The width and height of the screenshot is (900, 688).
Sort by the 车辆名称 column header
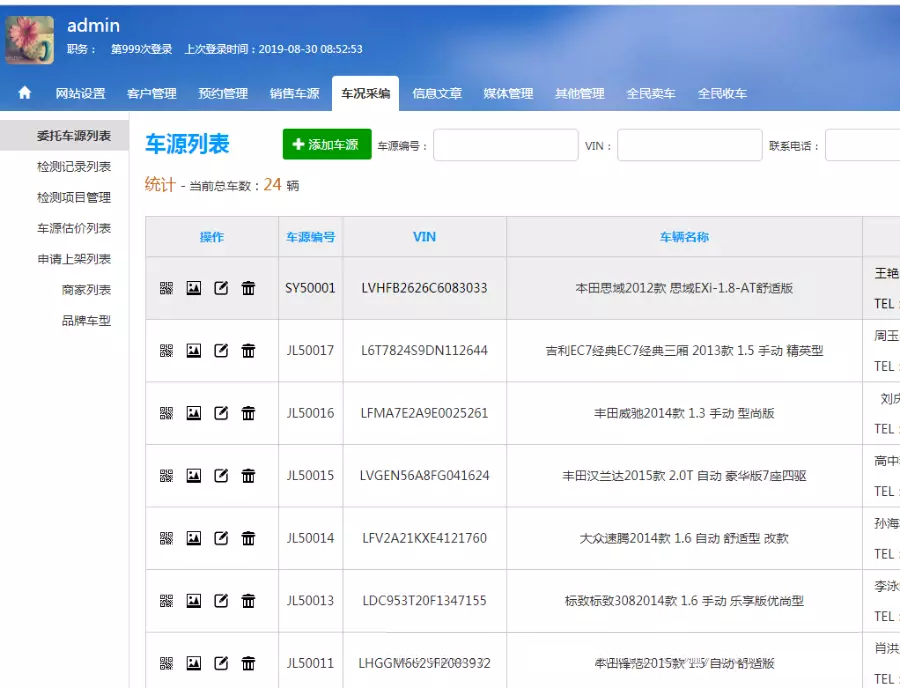tap(684, 237)
